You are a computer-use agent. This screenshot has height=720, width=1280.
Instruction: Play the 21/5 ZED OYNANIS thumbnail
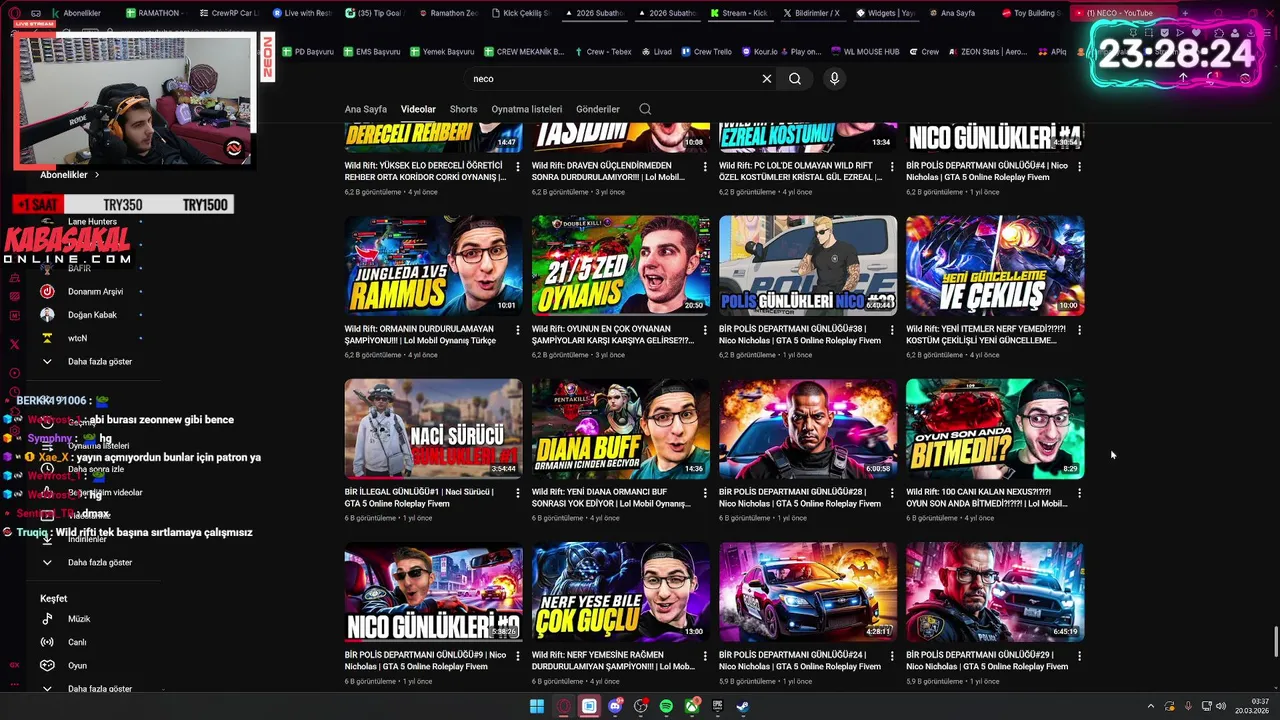pos(620,266)
